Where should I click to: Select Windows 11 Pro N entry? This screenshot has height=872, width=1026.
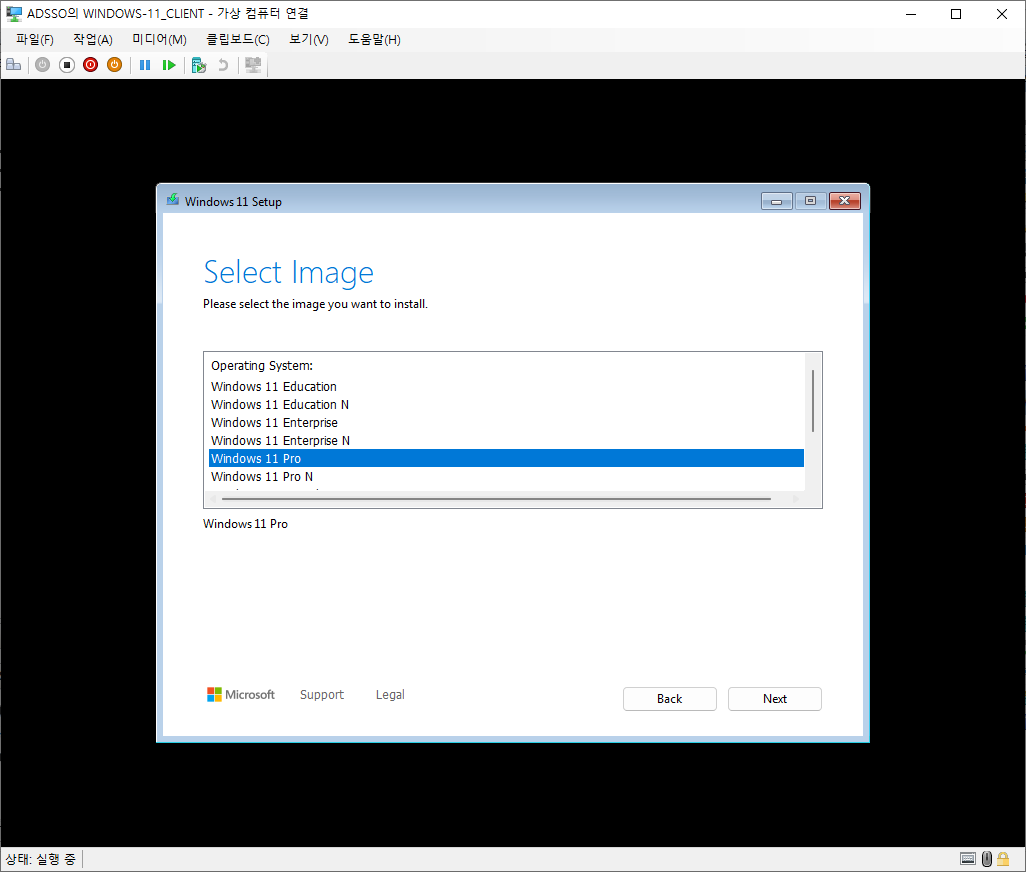506,476
